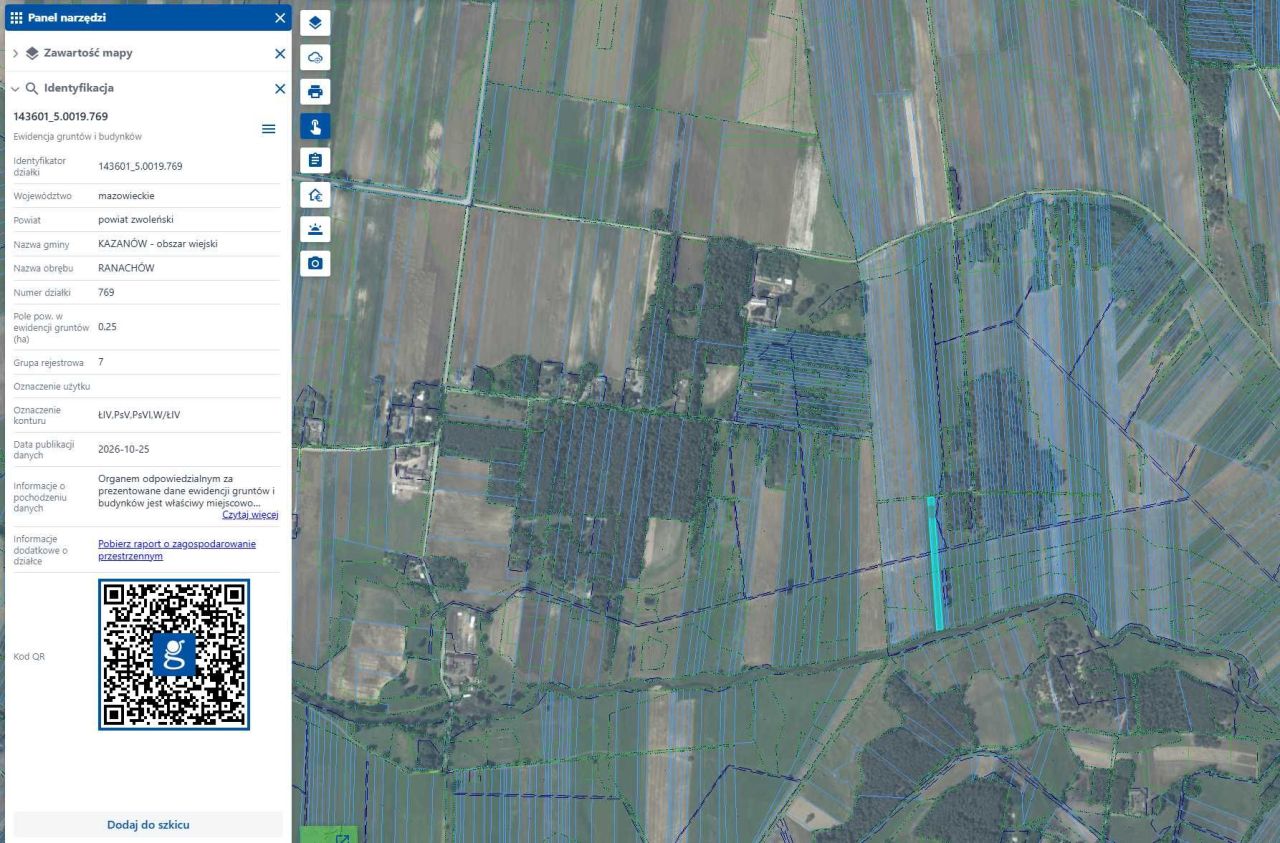Click the Identyfikacja search icon
1280x843 pixels.
pos(32,88)
